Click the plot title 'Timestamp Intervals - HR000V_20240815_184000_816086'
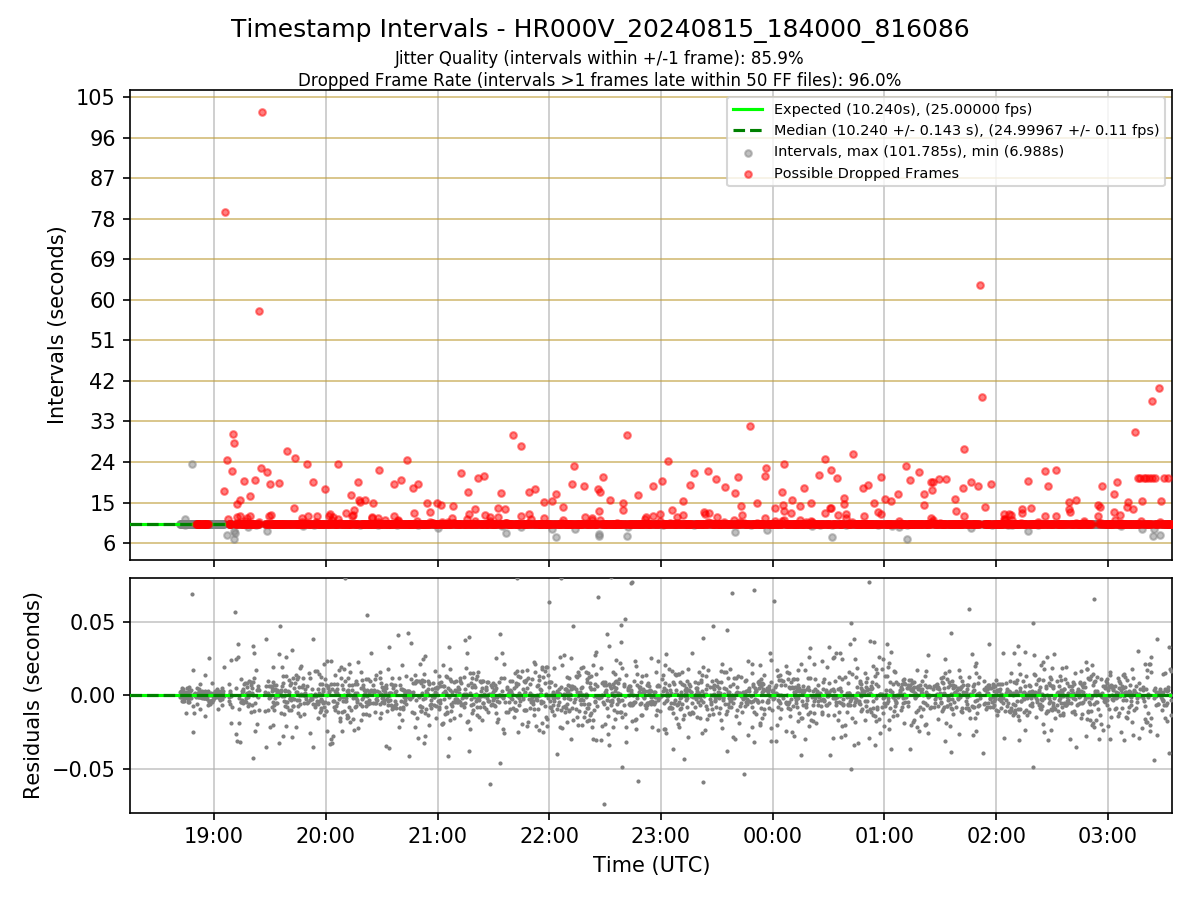This screenshot has width=1200, height=900. 600,29
